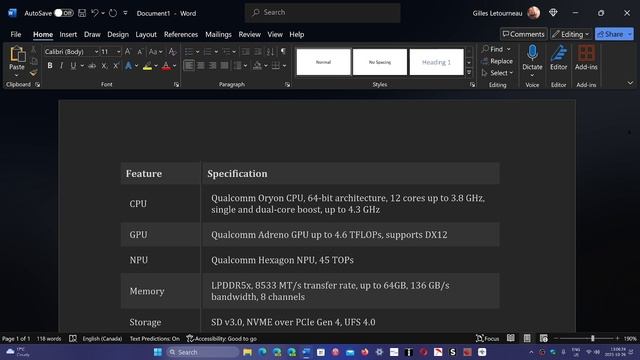This screenshot has height=360, width=640.
Task: Click the Share button
Action: point(610,34)
